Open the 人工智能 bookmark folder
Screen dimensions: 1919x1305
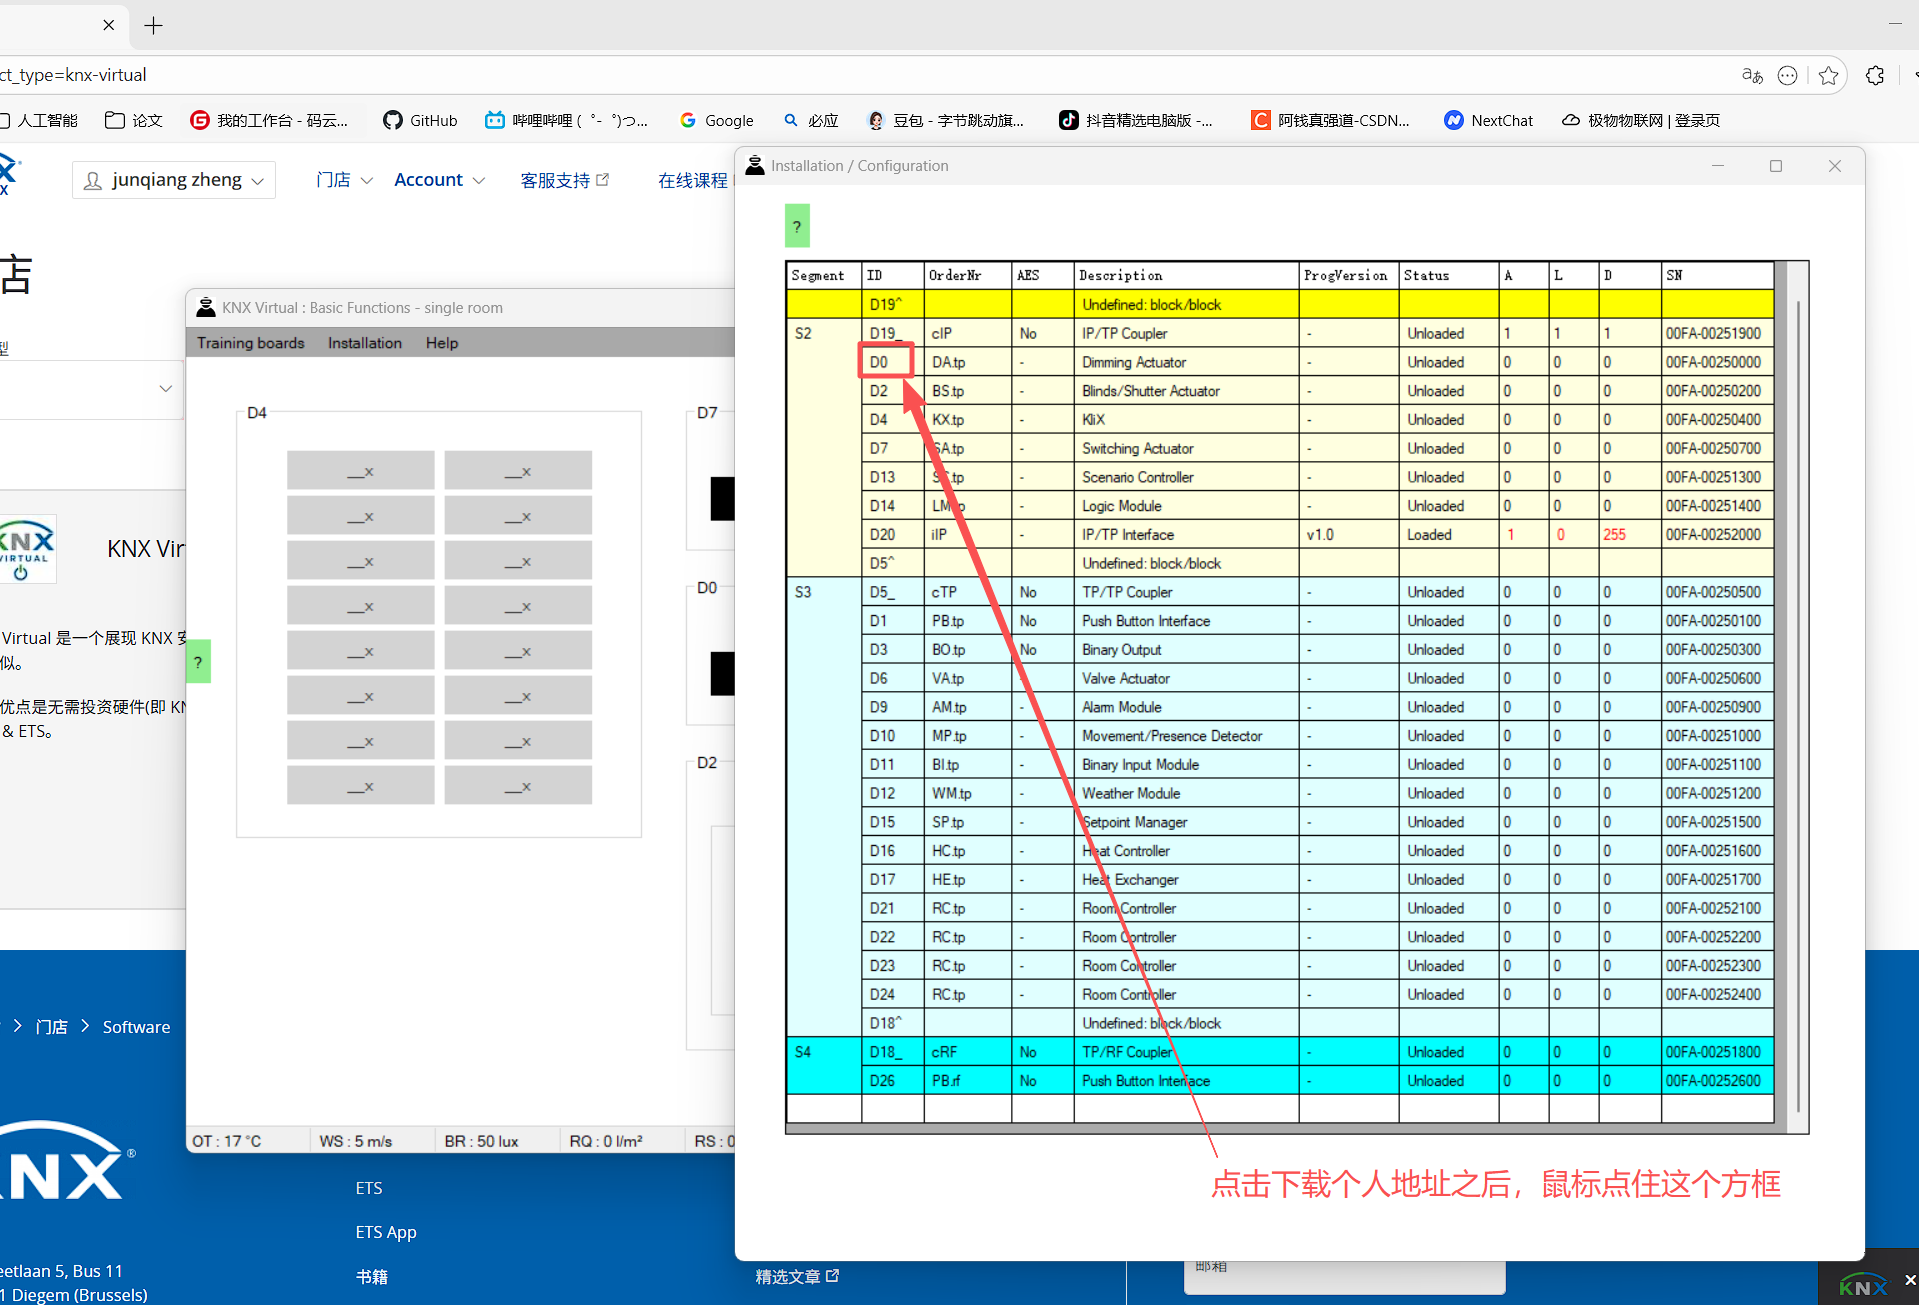pyautogui.click(x=38, y=120)
